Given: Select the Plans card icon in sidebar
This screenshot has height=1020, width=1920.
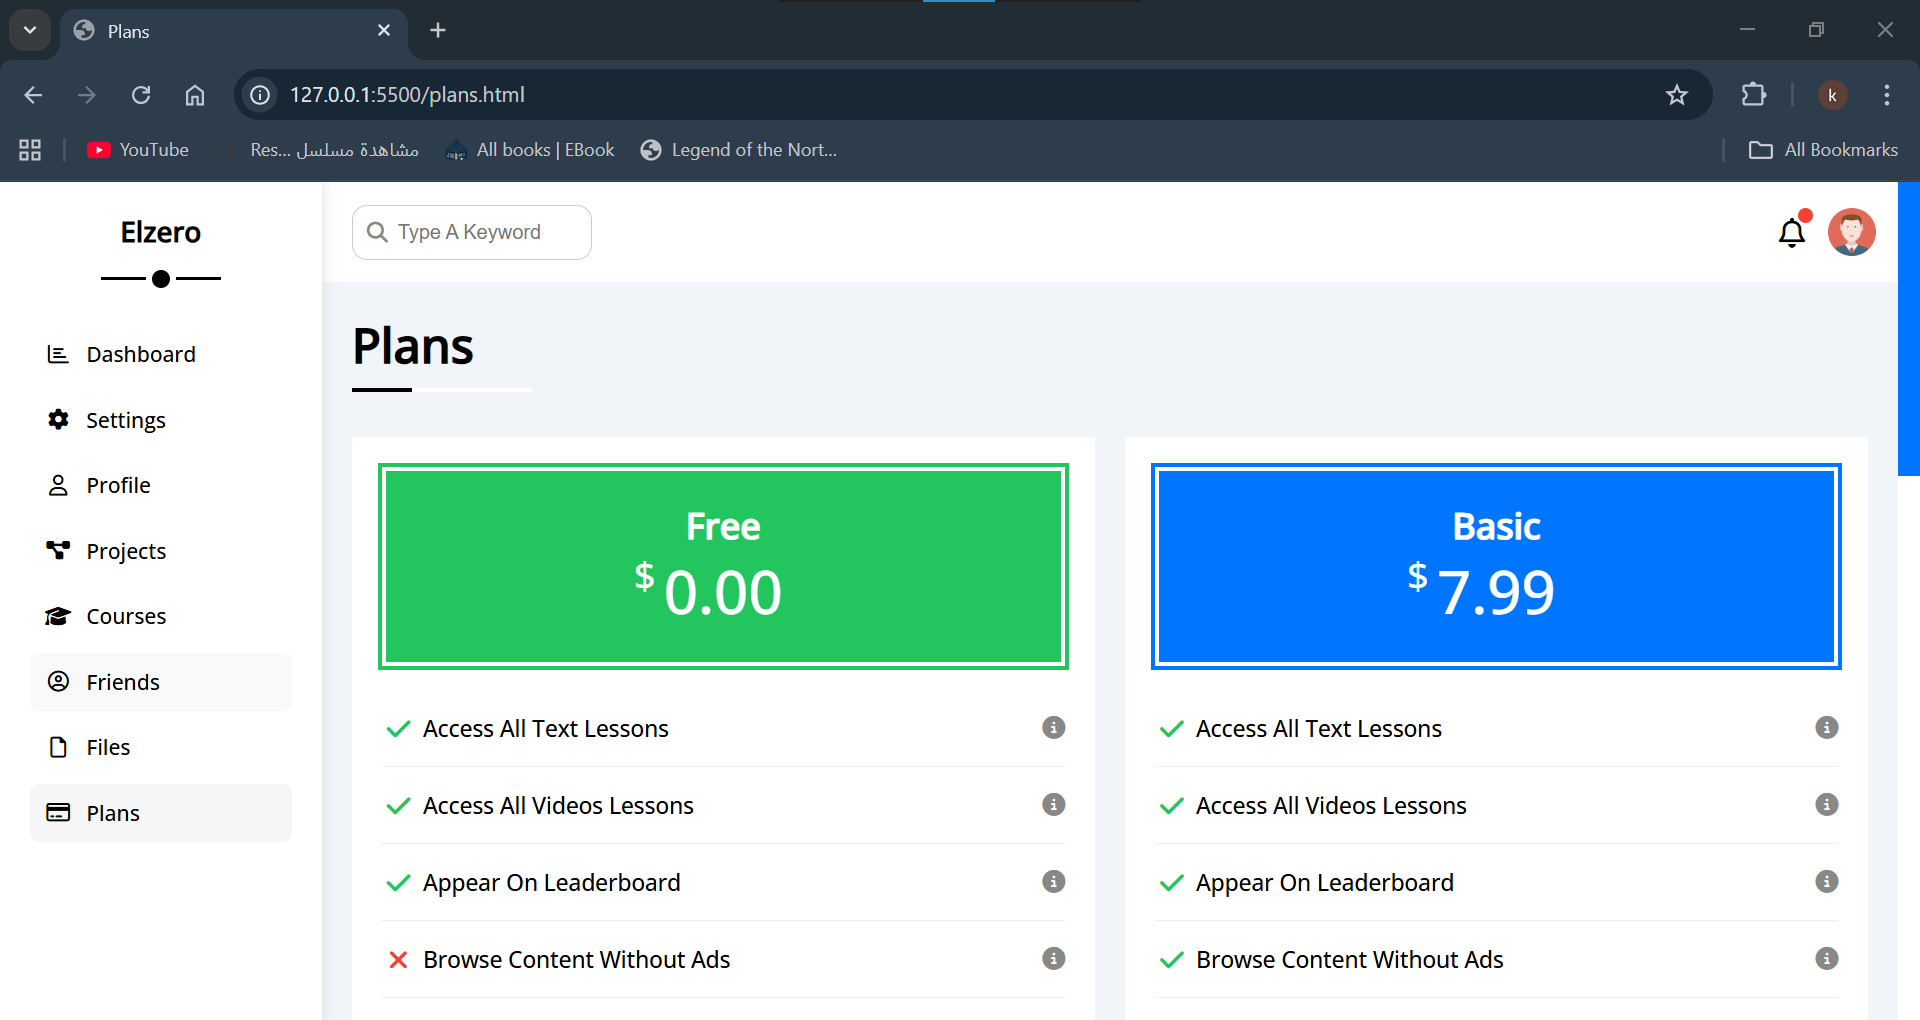Looking at the screenshot, I should coord(57,812).
